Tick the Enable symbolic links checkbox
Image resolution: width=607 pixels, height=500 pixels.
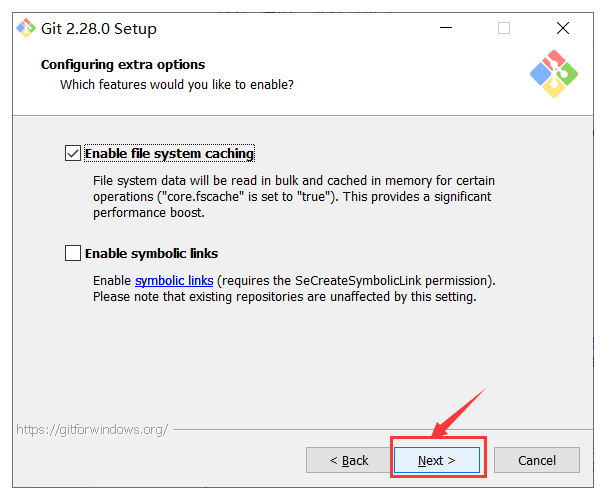[x=73, y=253]
